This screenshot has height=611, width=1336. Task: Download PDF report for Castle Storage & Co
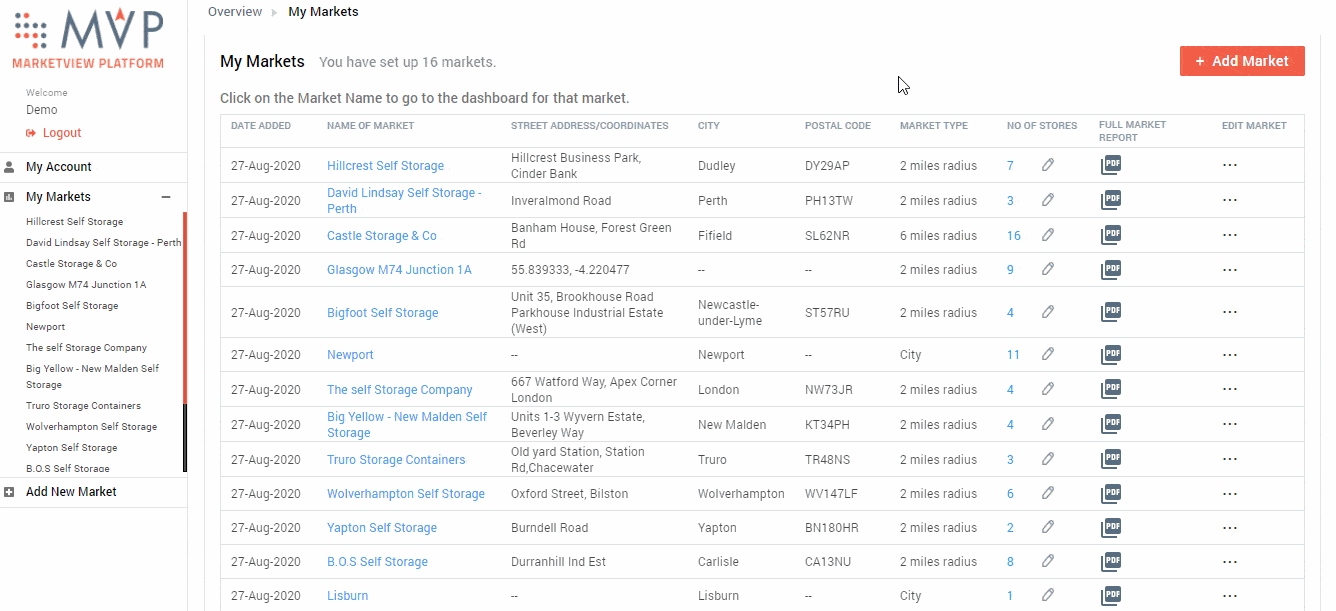[1110, 235]
